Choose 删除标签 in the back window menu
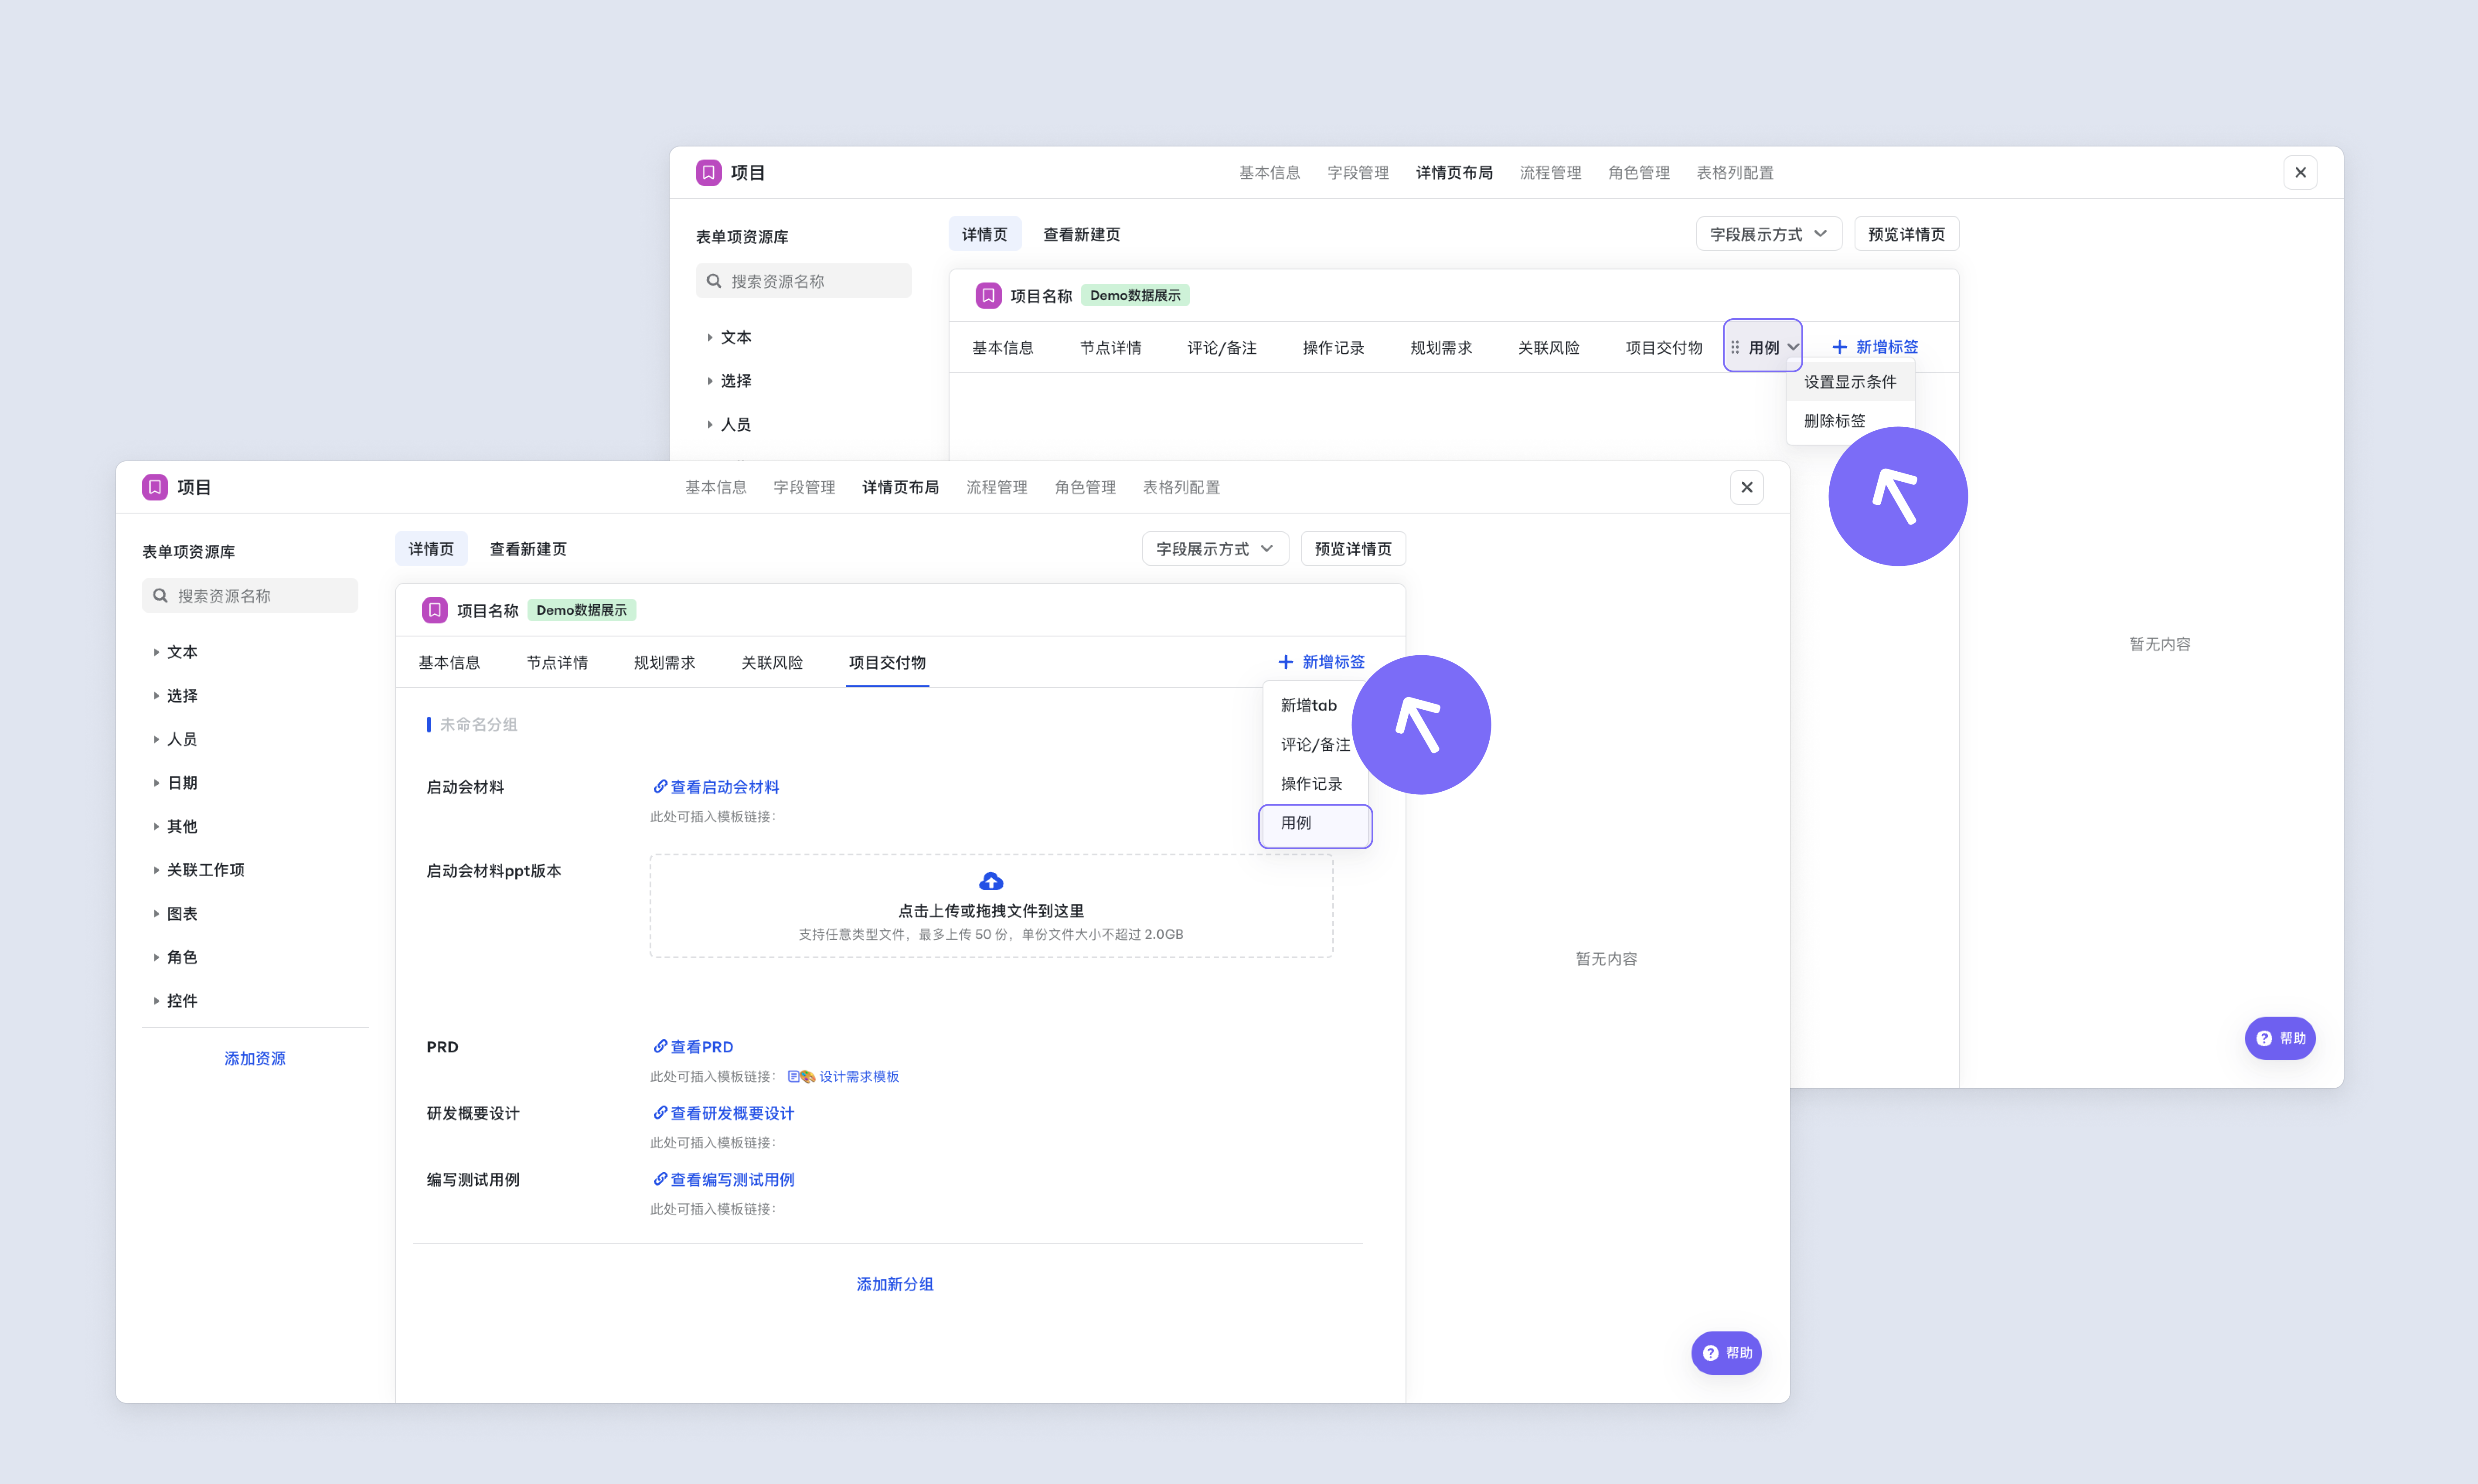This screenshot has width=2478, height=1484. click(1835, 421)
